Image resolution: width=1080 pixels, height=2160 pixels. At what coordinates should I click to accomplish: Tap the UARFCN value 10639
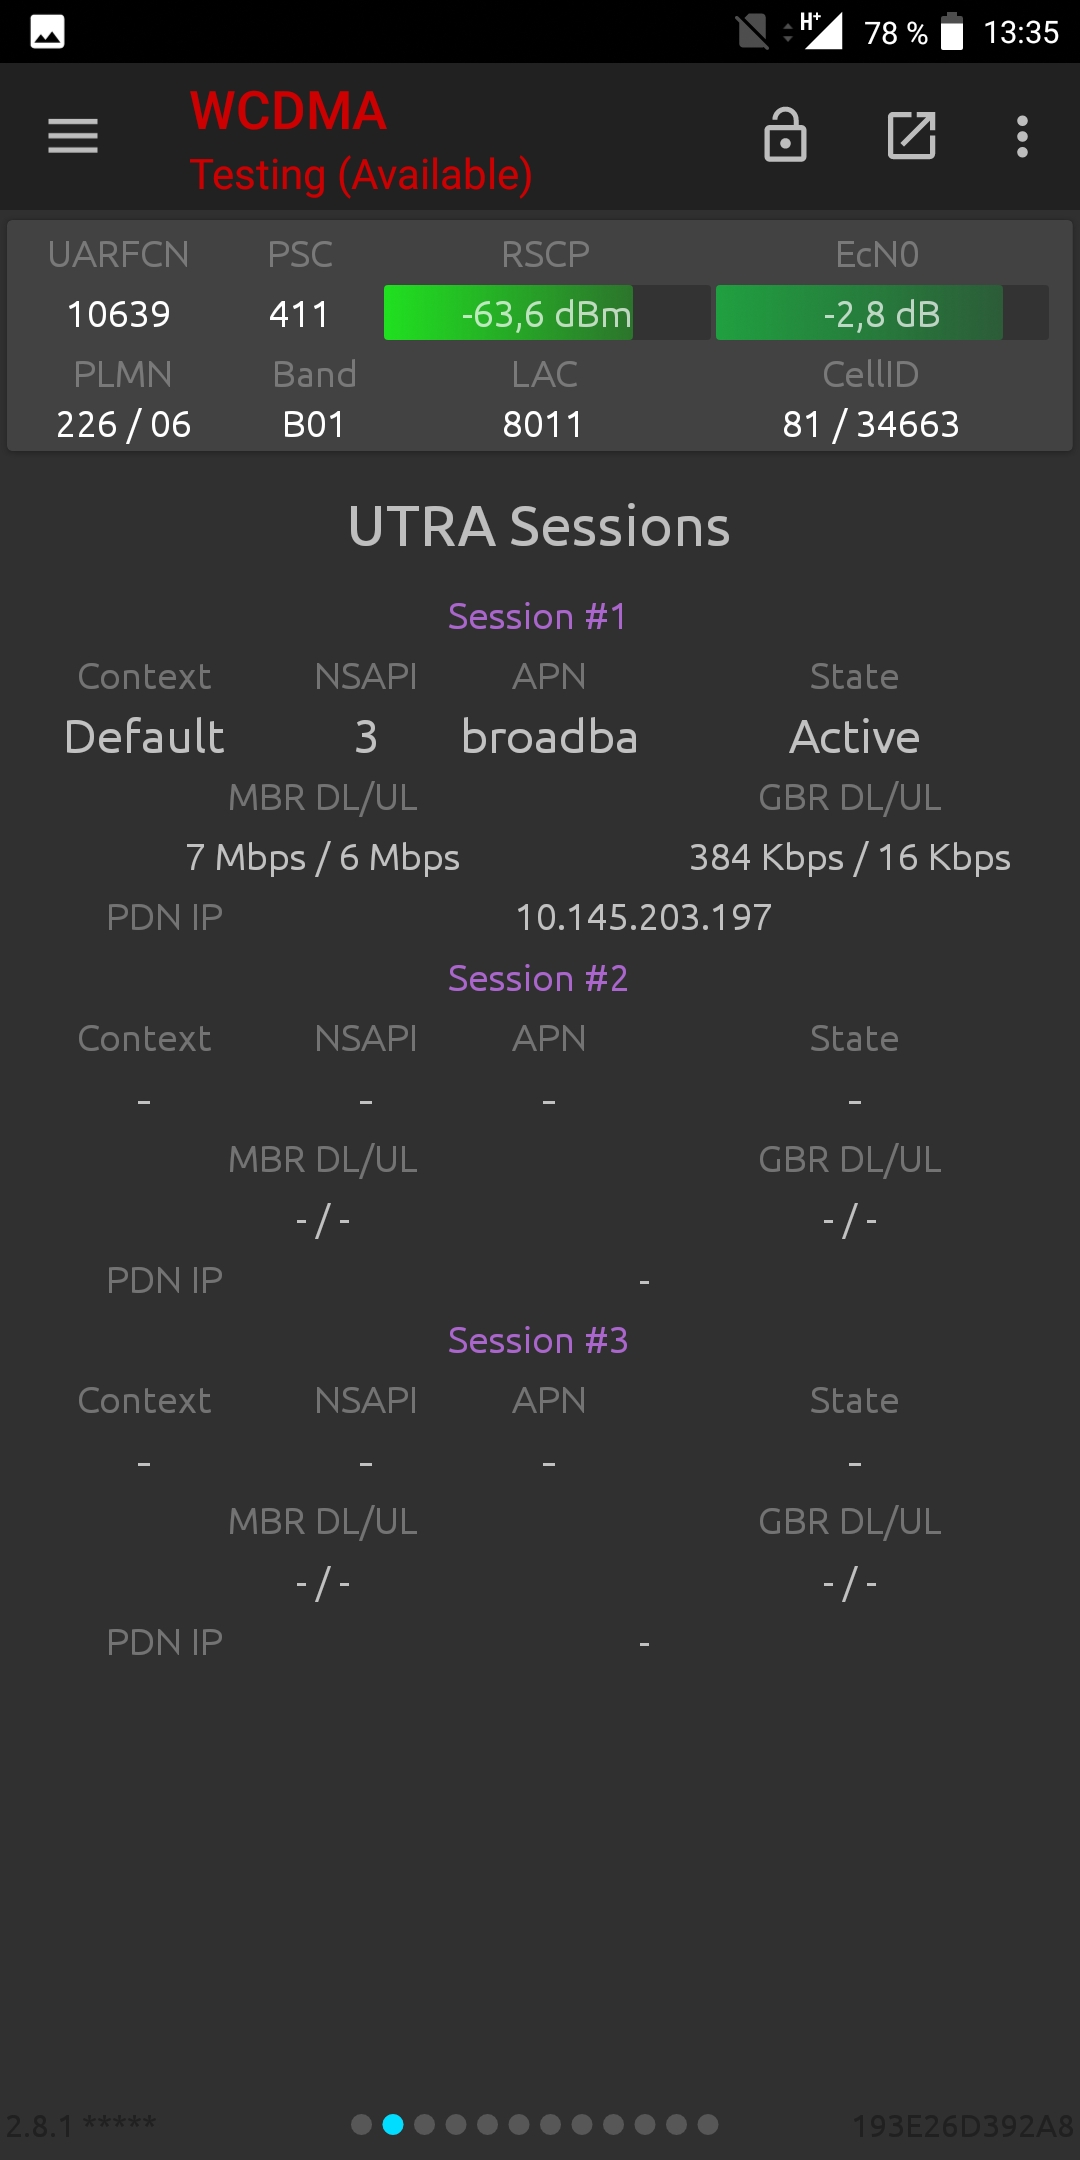tap(118, 315)
